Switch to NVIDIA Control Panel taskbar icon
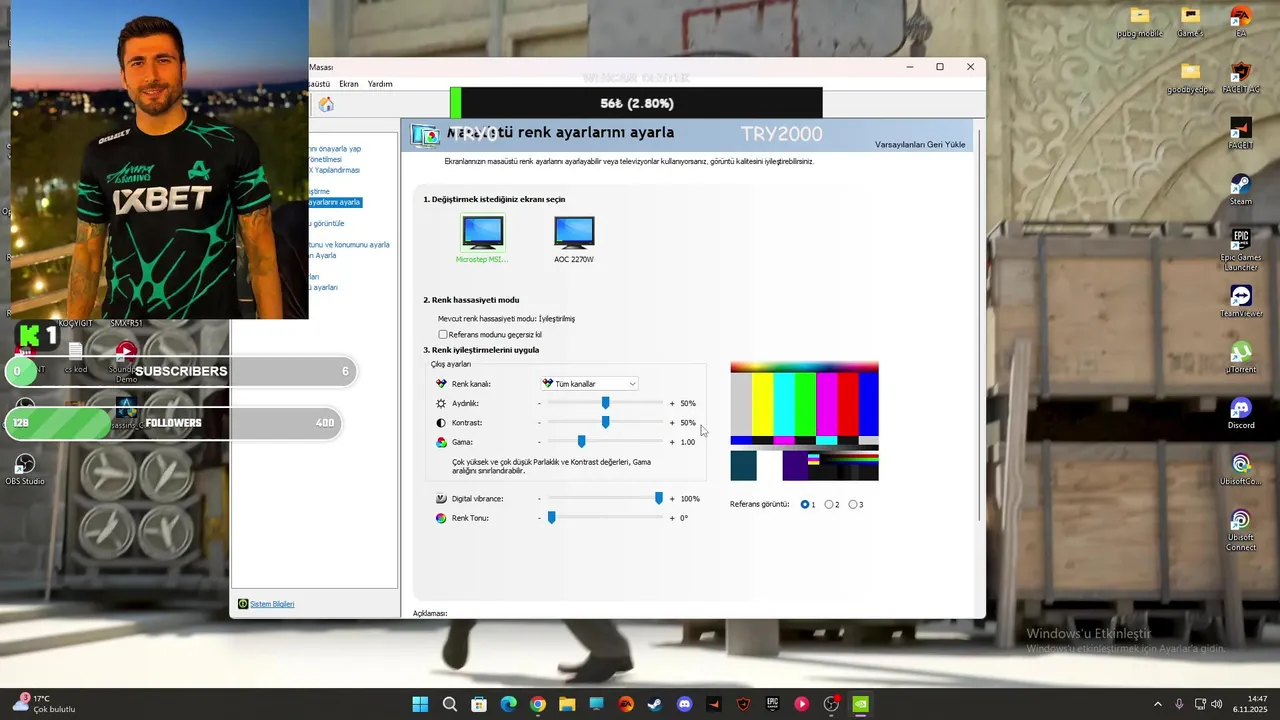Viewport: 1280px width, 720px height. [860, 704]
